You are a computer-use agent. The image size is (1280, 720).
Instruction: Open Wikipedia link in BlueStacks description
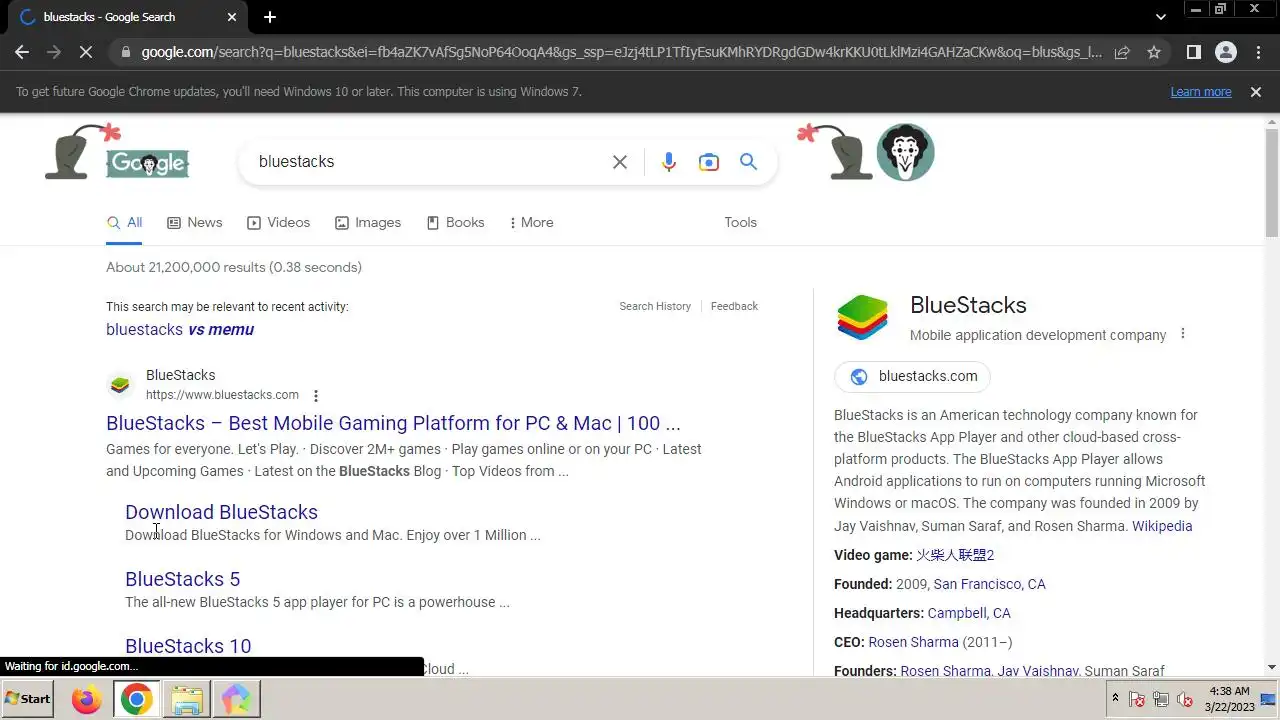pos(1162,526)
